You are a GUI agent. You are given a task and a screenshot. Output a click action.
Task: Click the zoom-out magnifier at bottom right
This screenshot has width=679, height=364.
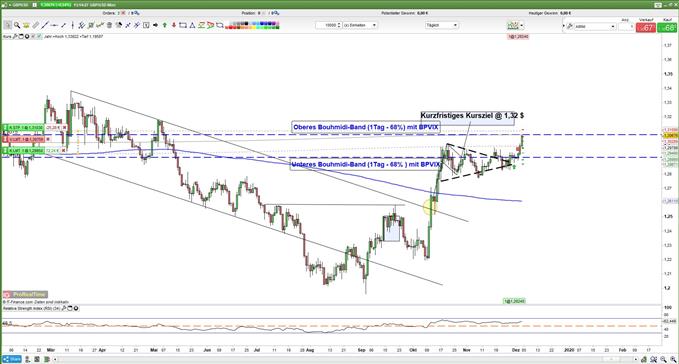coord(663,359)
